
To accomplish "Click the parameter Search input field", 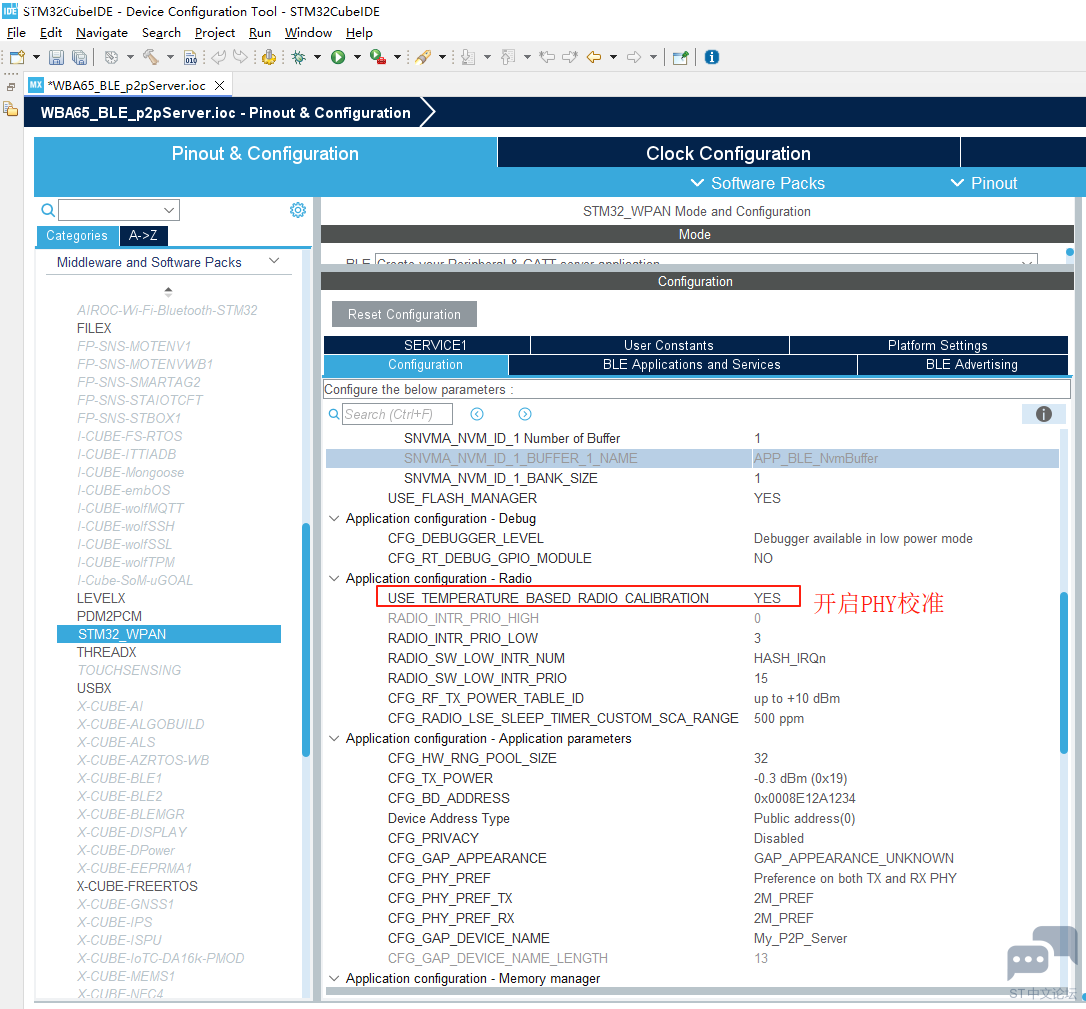I will coord(397,414).
